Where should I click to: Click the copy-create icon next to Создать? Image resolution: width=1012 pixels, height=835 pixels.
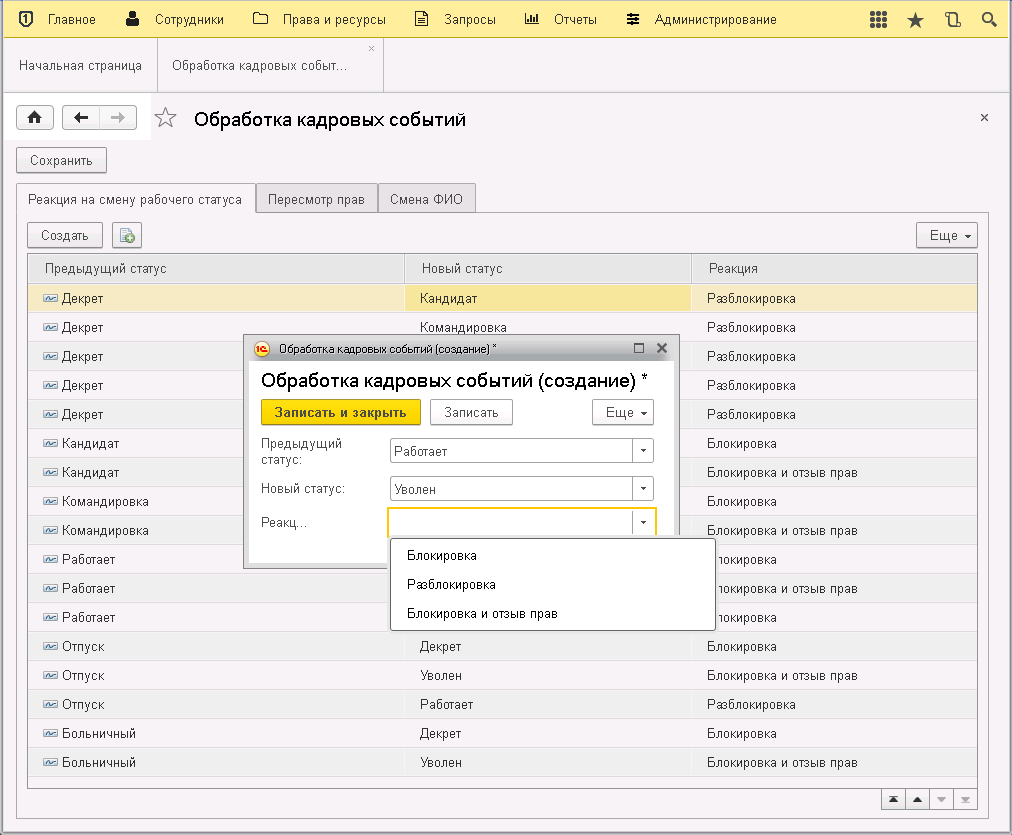pyautogui.click(x=127, y=236)
